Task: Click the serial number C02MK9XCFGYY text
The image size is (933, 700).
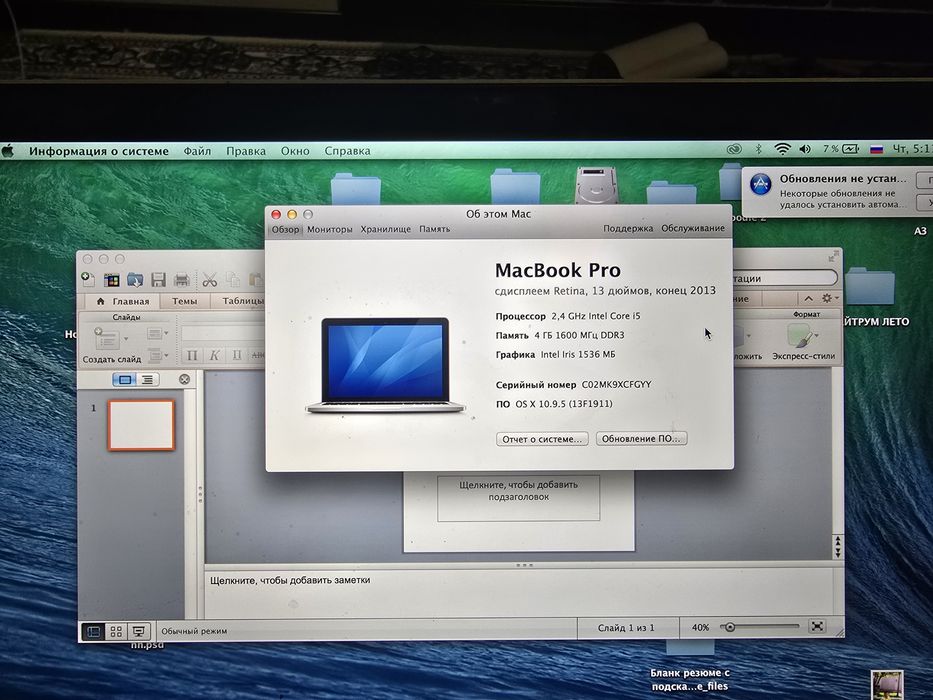Action: pos(616,385)
